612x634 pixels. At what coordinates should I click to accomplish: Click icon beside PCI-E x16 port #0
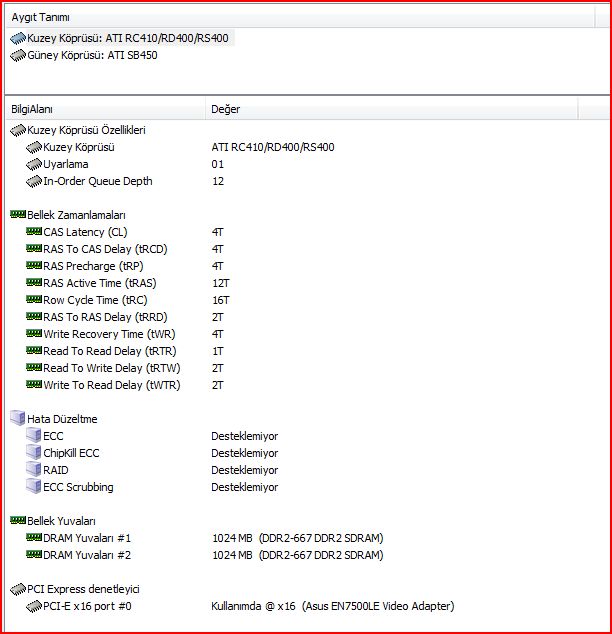coord(34,606)
